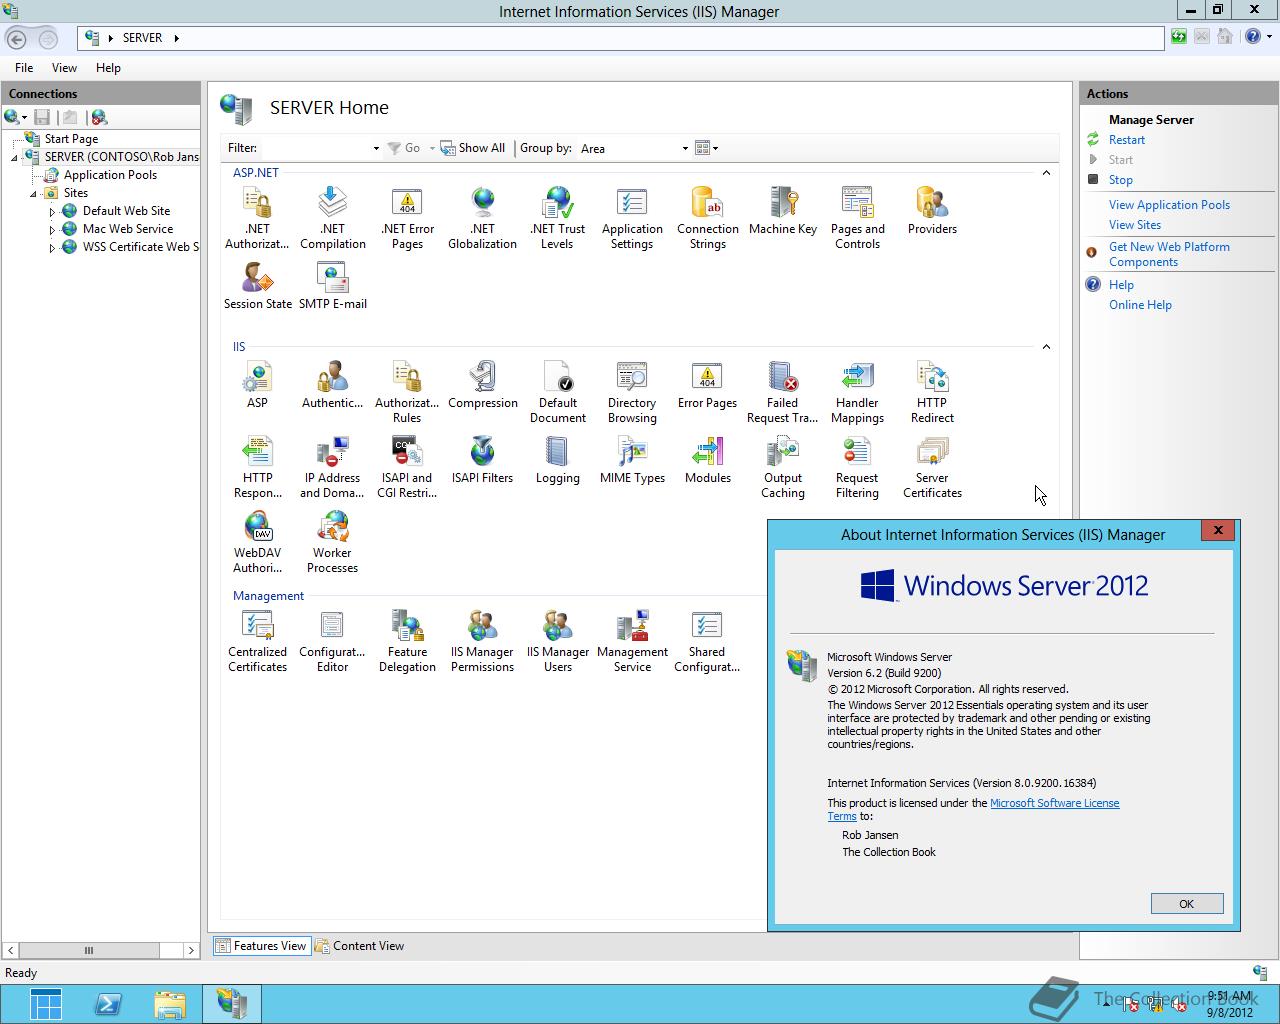Click Get New Web Platform Components
This screenshot has height=1024, width=1280.
tap(1169, 254)
